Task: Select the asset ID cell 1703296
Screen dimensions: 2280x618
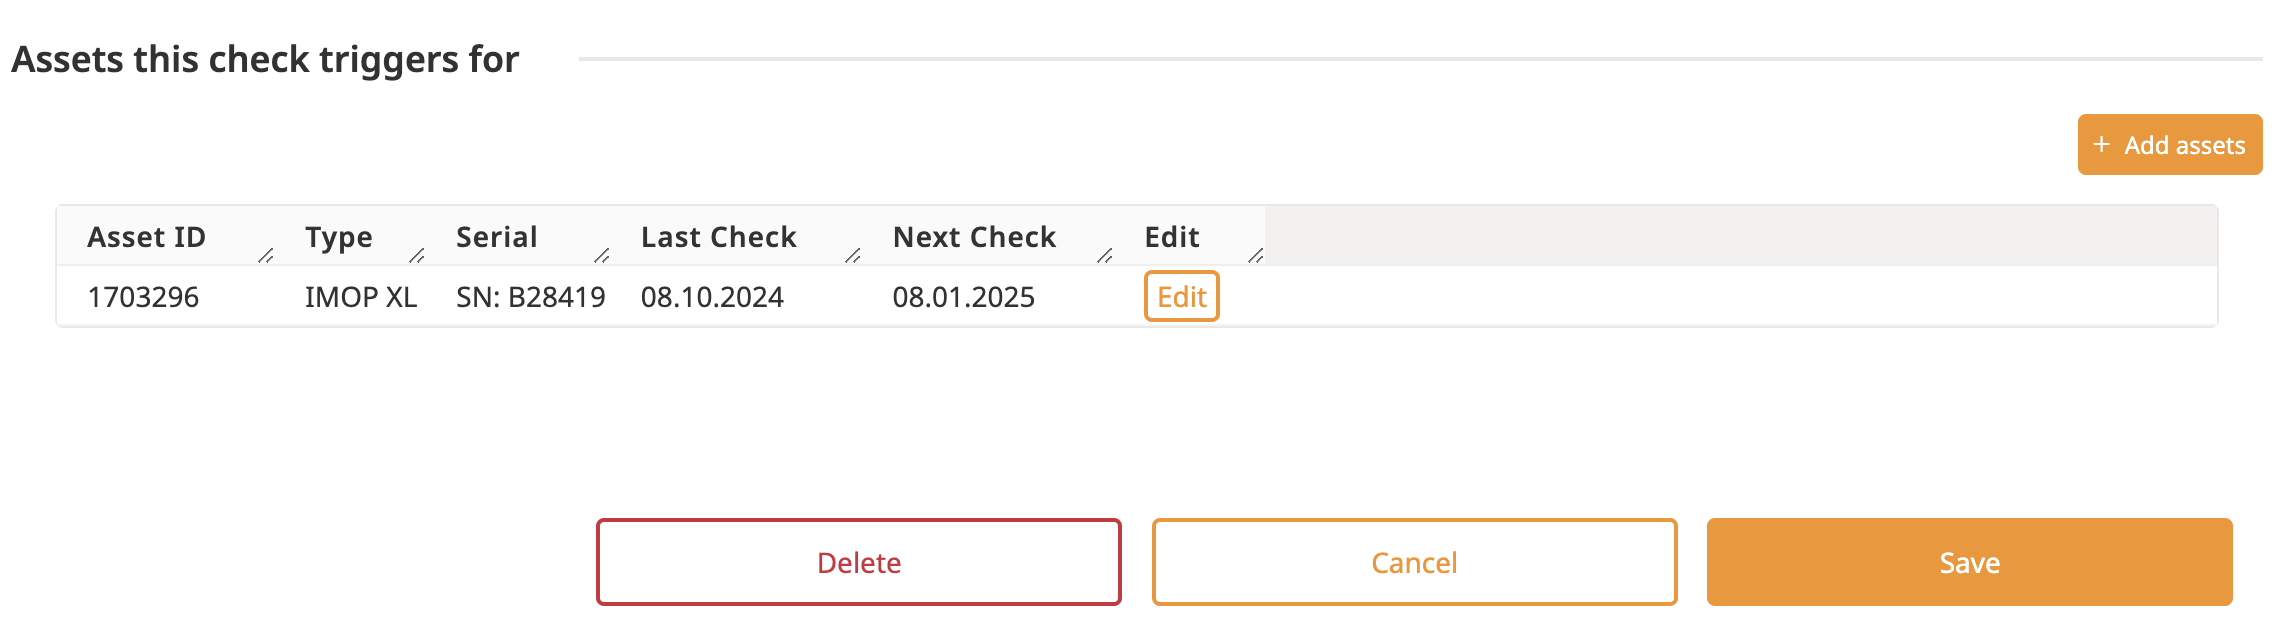Action: click(x=143, y=297)
